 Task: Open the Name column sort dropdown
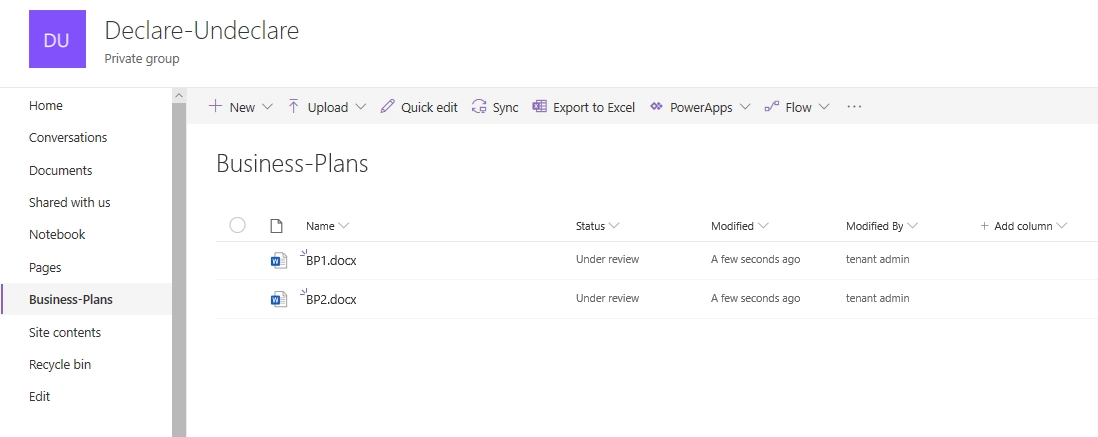(x=344, y=226)
